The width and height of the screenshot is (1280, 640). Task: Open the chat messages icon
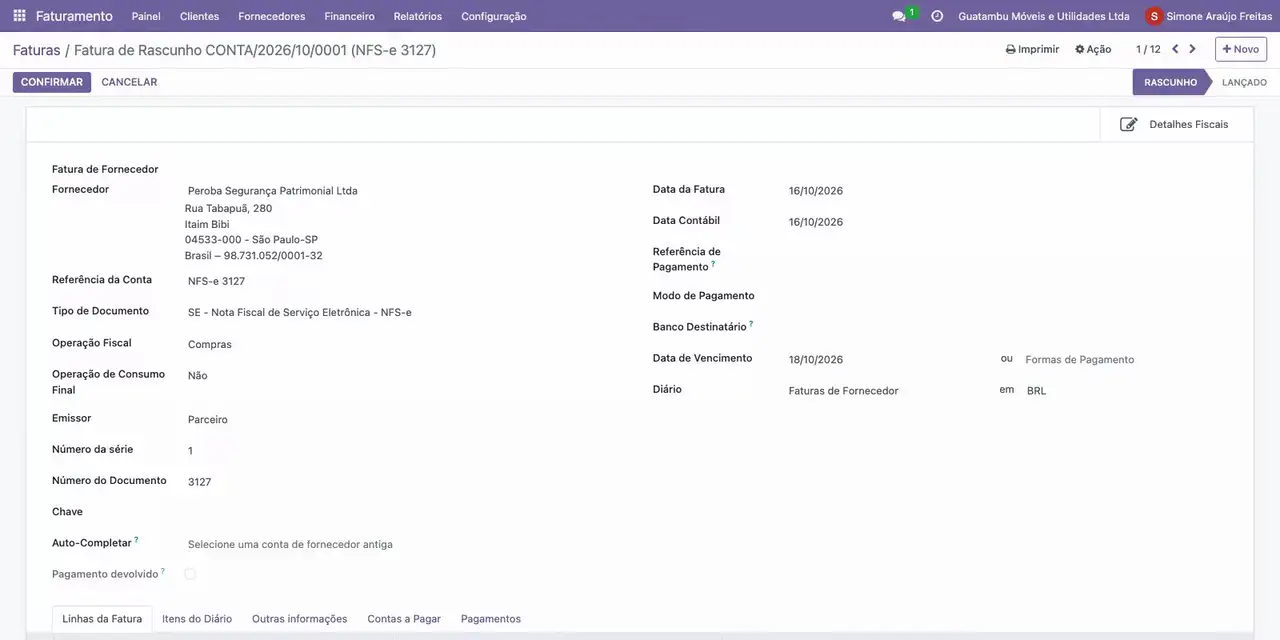click(x=899, y=16)
